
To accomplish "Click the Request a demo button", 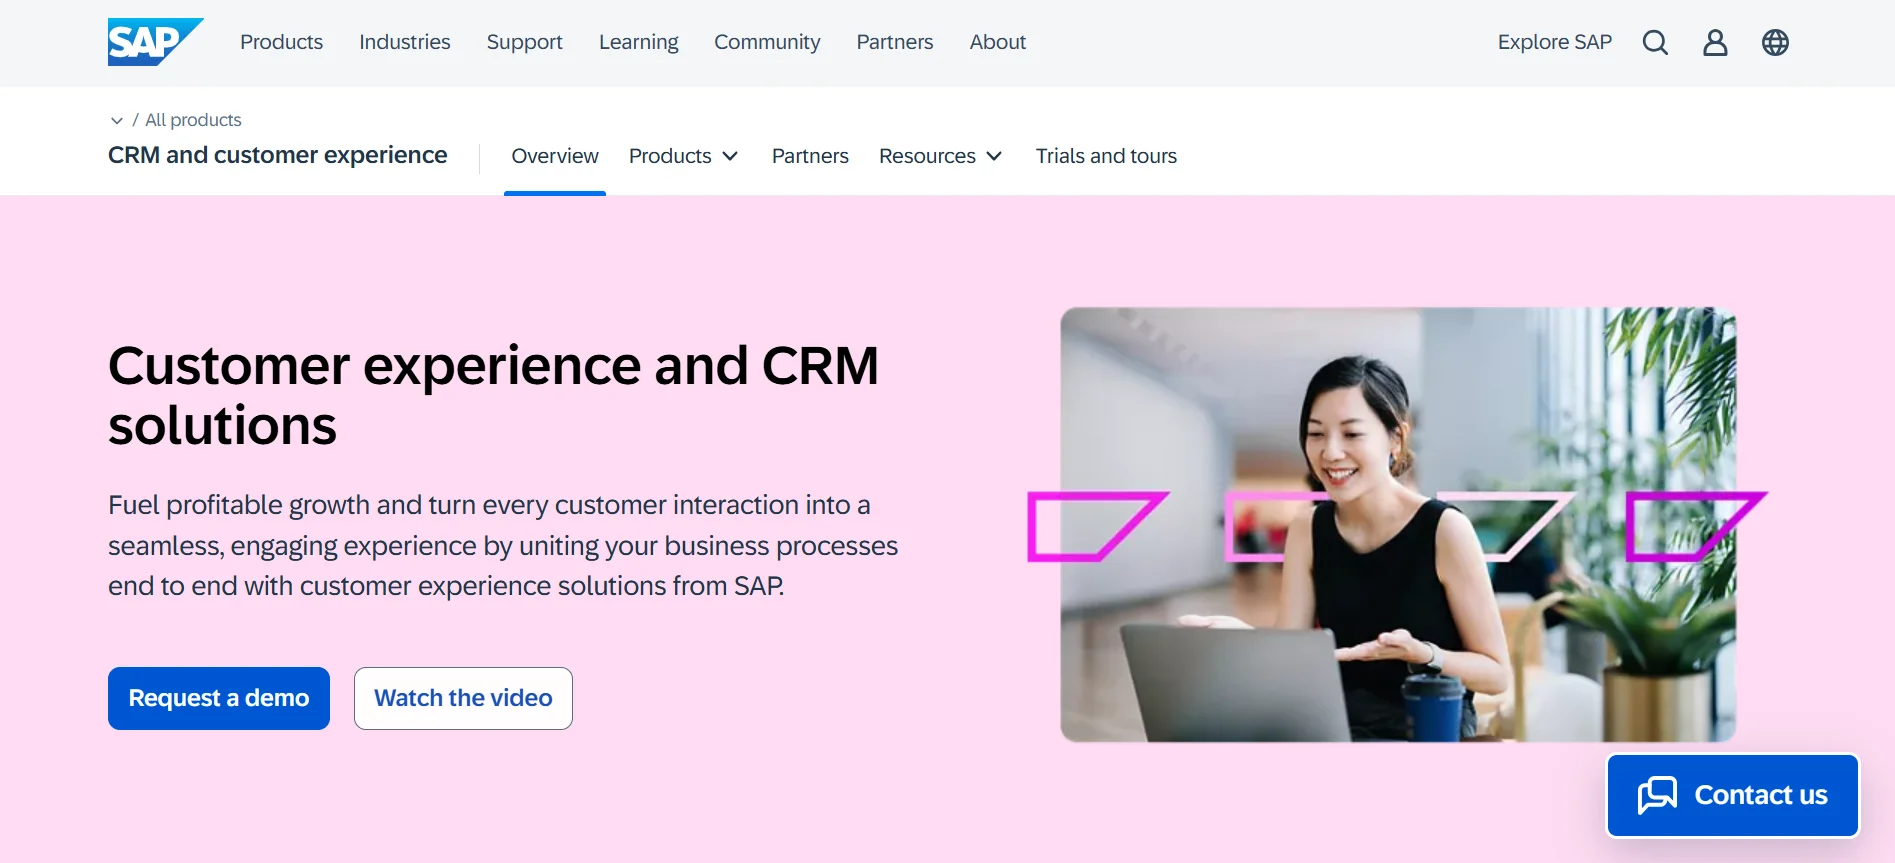I will point(219,698).
